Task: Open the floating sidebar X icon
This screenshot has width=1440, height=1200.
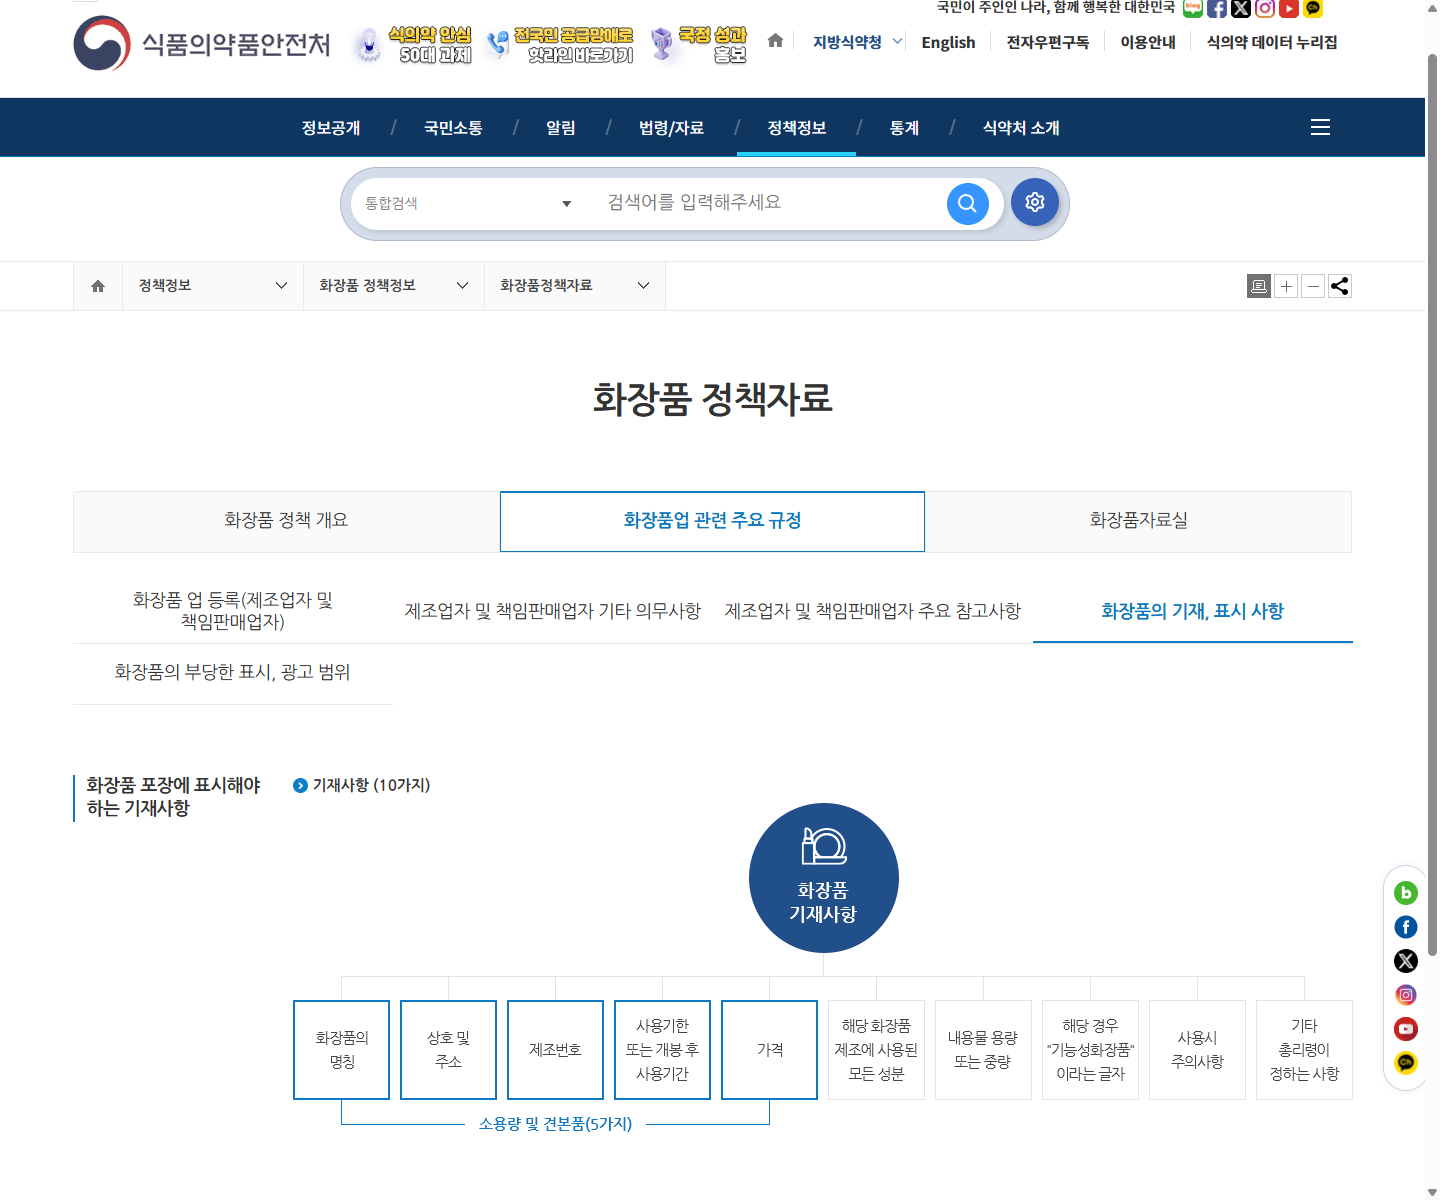Action: coord(1406,961)
